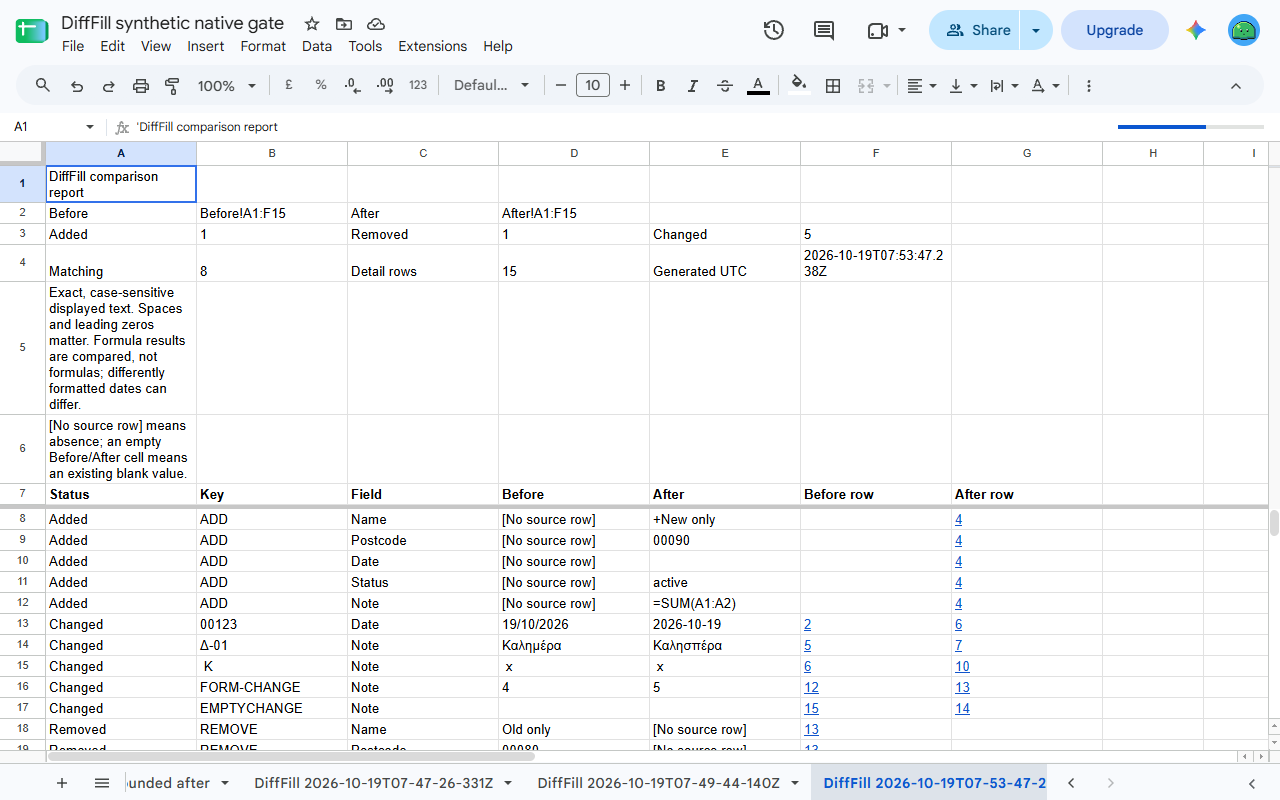Click the print icon

pos(140,86)
